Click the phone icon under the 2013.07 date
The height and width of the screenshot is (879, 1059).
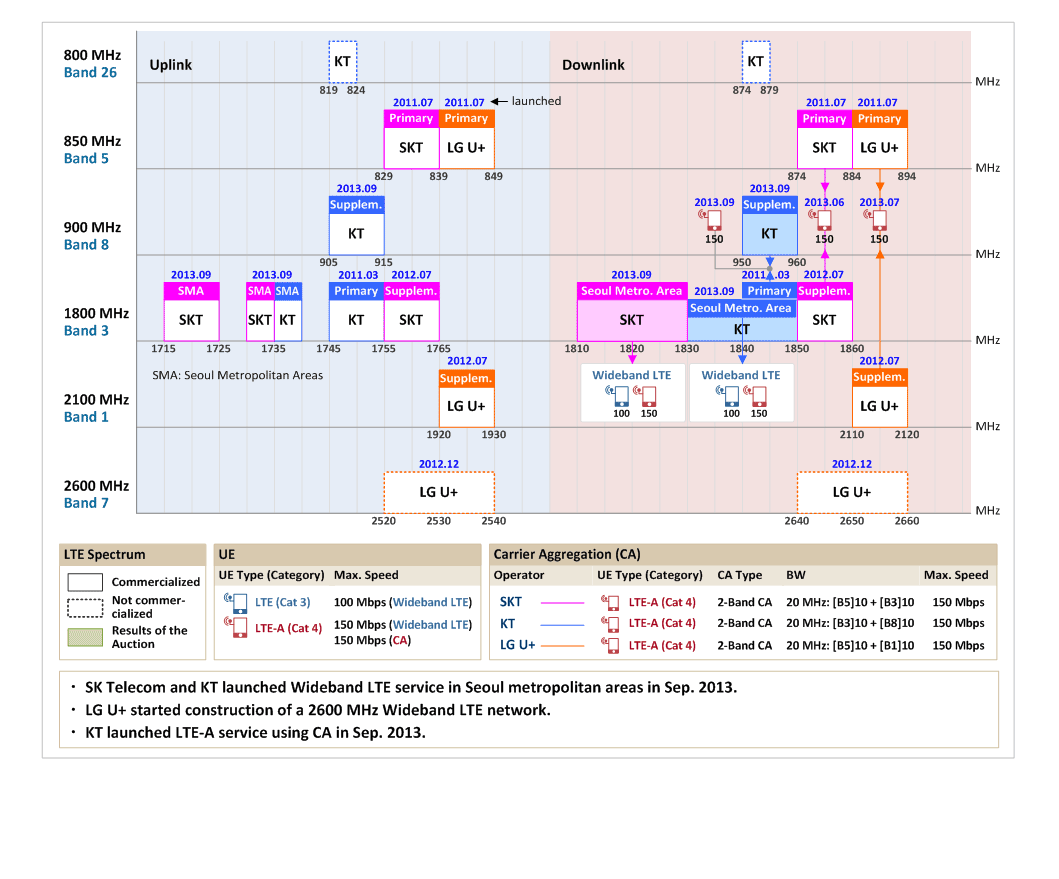click(x=877, y=220)
